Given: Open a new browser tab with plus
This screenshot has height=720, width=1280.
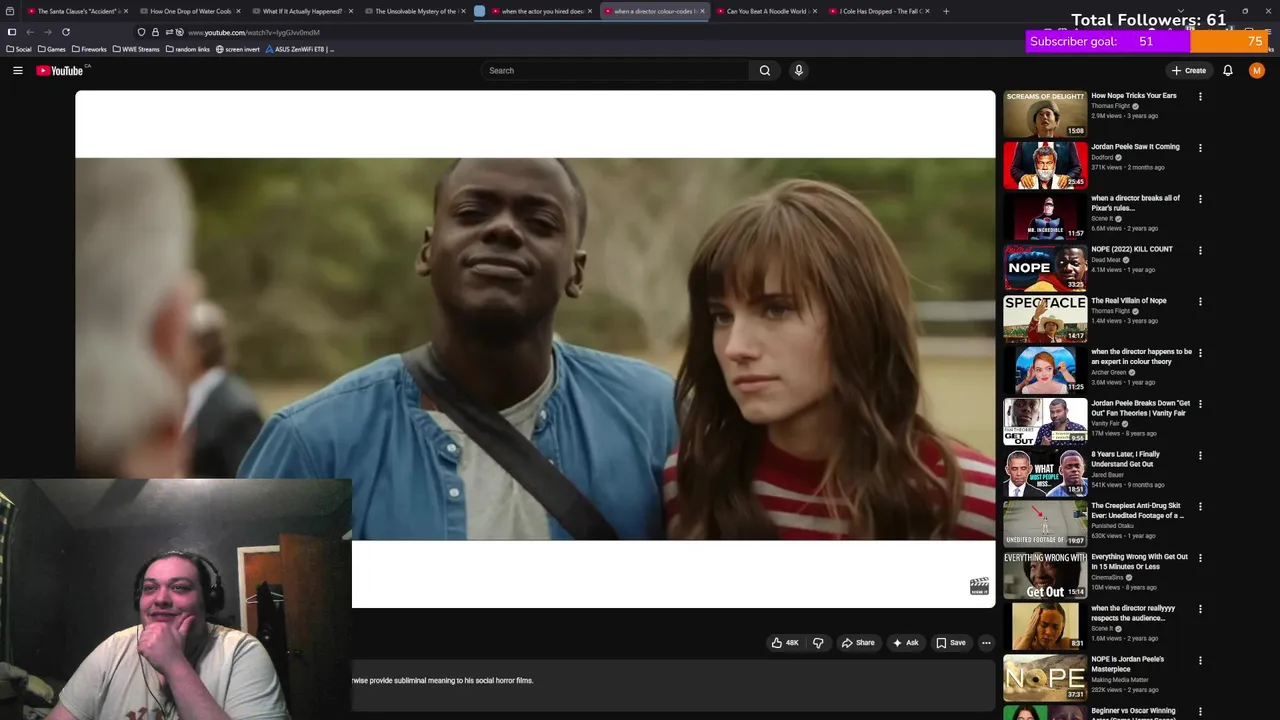Looking at the screenshot, I should [946, 11].
